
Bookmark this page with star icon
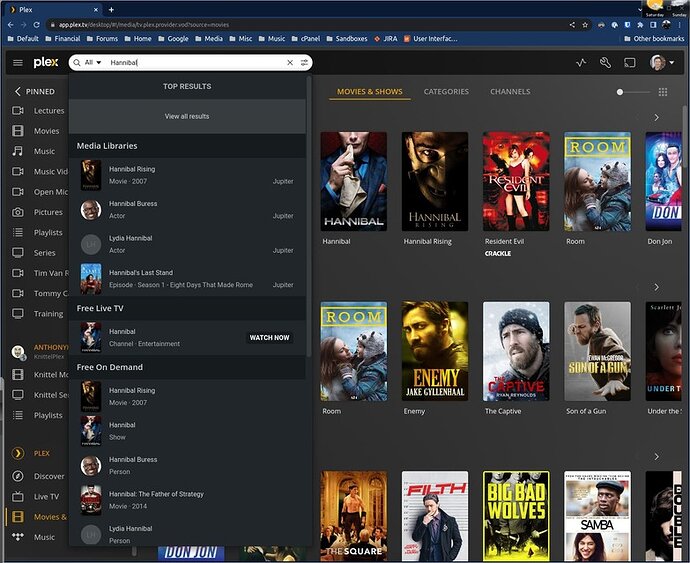tap(585, 25)
